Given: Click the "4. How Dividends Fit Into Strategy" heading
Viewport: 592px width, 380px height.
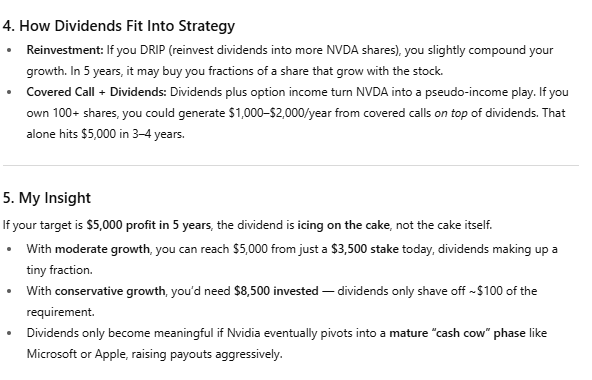Looking at the screenshot, I should (119, 26).
